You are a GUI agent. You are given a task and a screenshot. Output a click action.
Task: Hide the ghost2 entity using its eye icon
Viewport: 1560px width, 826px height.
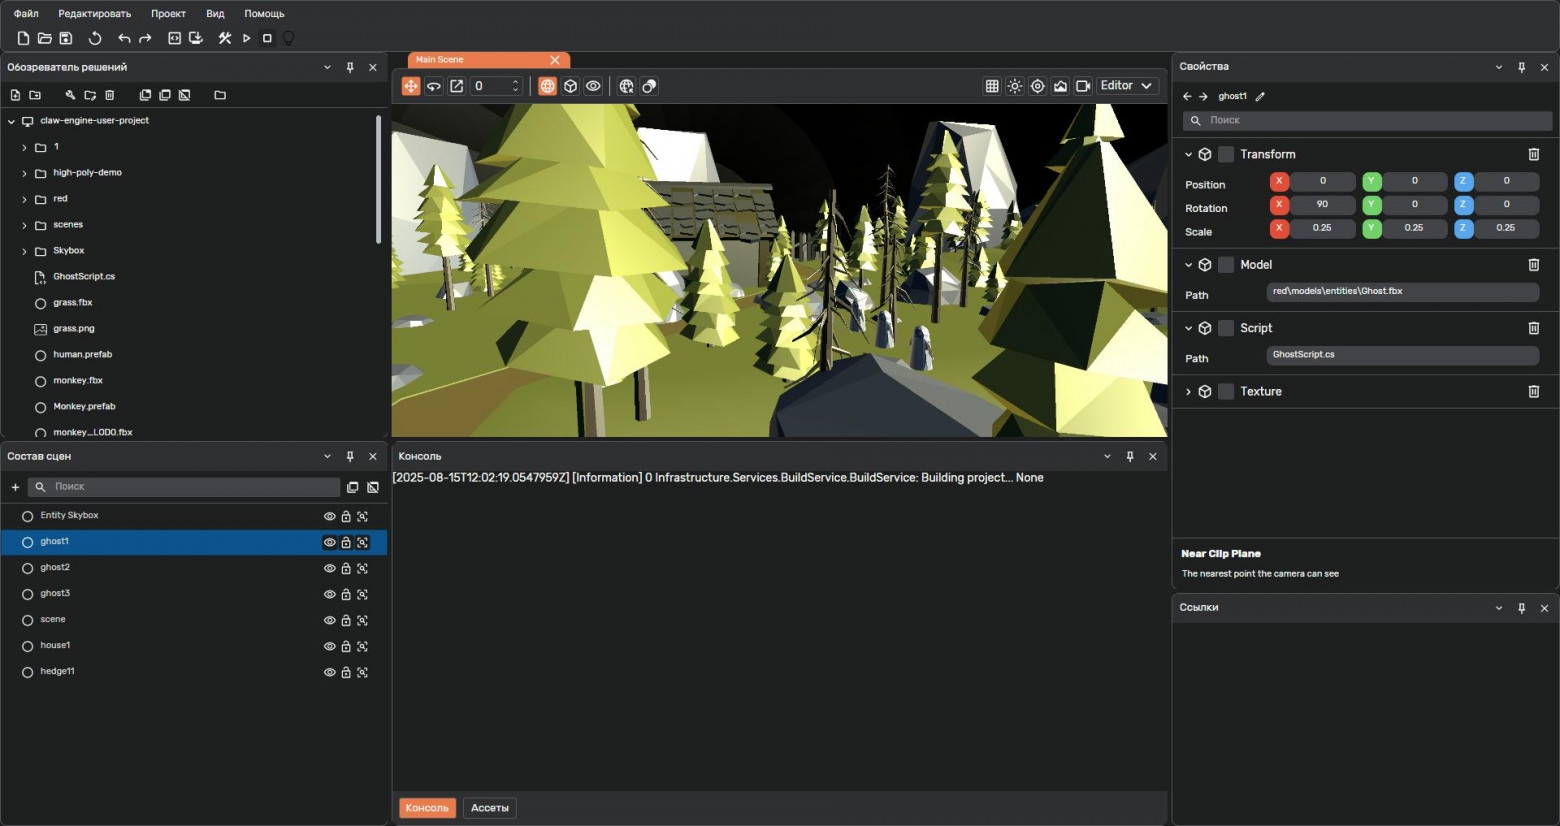329,568
